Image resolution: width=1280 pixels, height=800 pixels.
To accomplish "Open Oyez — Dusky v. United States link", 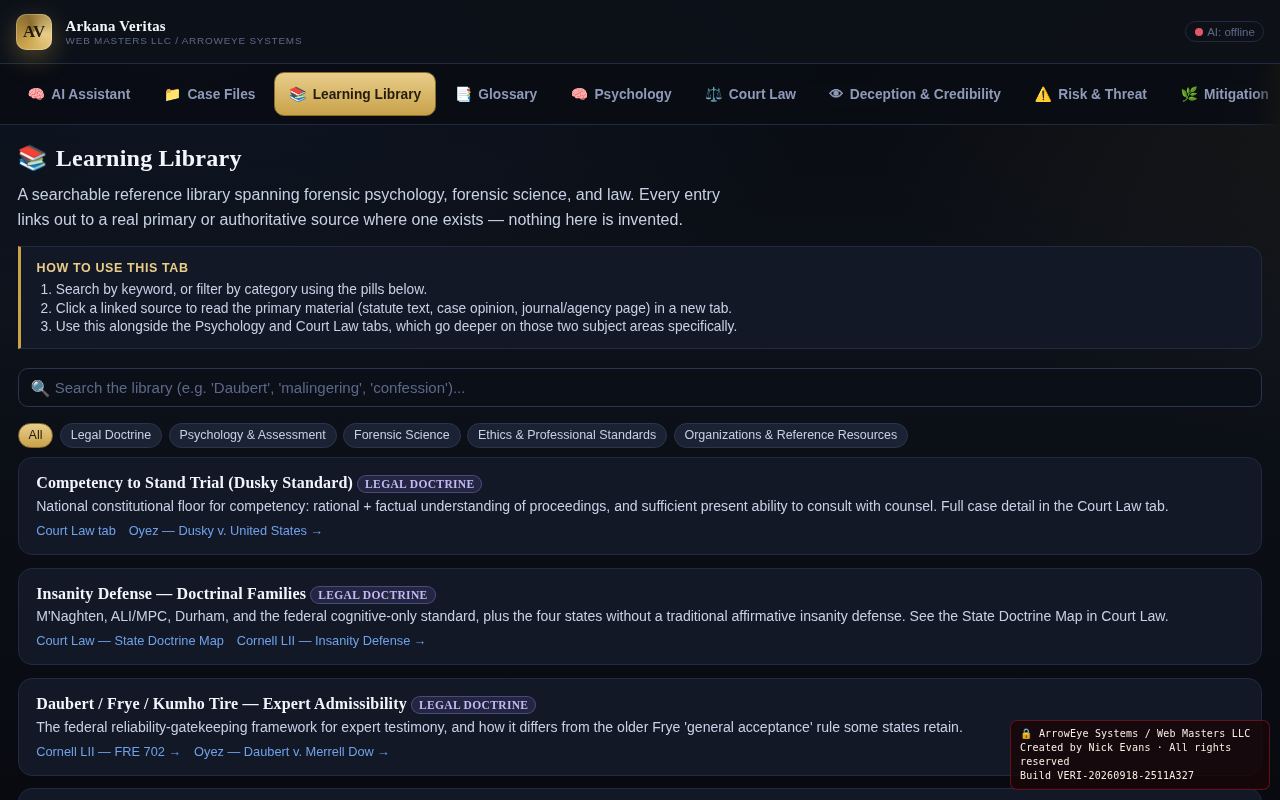I will pos(225,531).
